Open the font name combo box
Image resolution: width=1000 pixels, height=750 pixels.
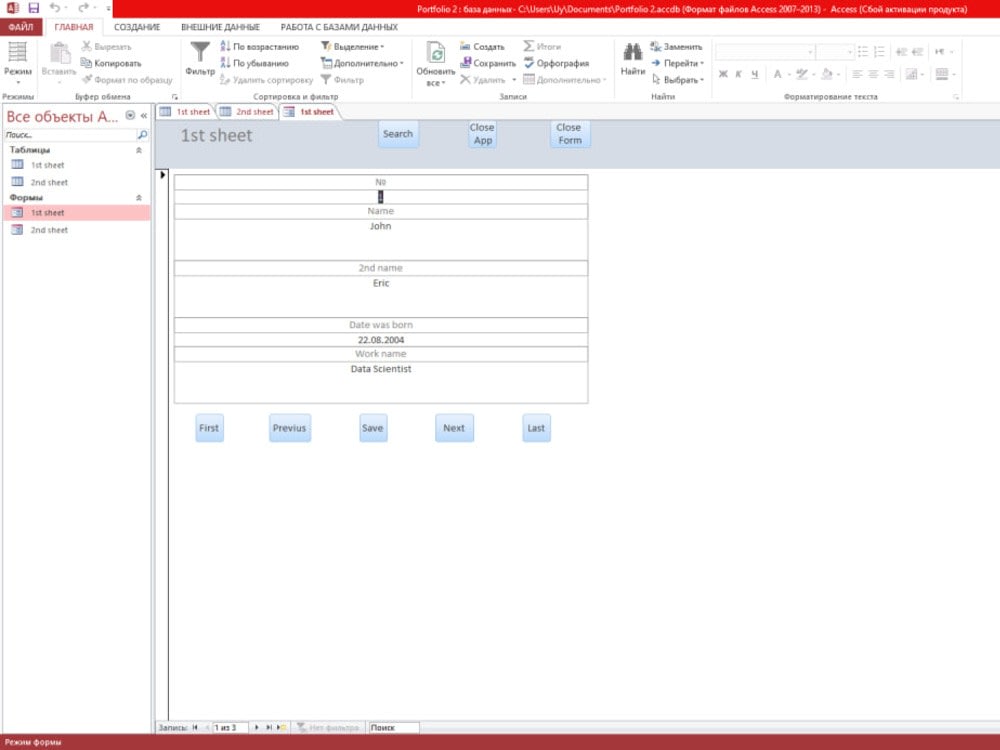[x=765, y=52]
